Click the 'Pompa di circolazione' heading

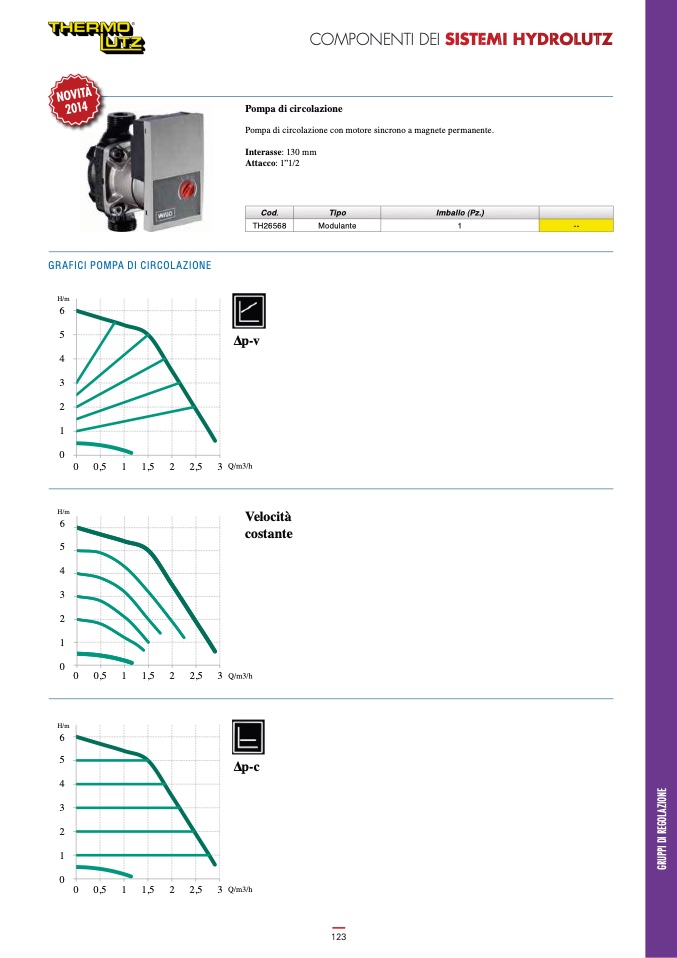(294, 108)
